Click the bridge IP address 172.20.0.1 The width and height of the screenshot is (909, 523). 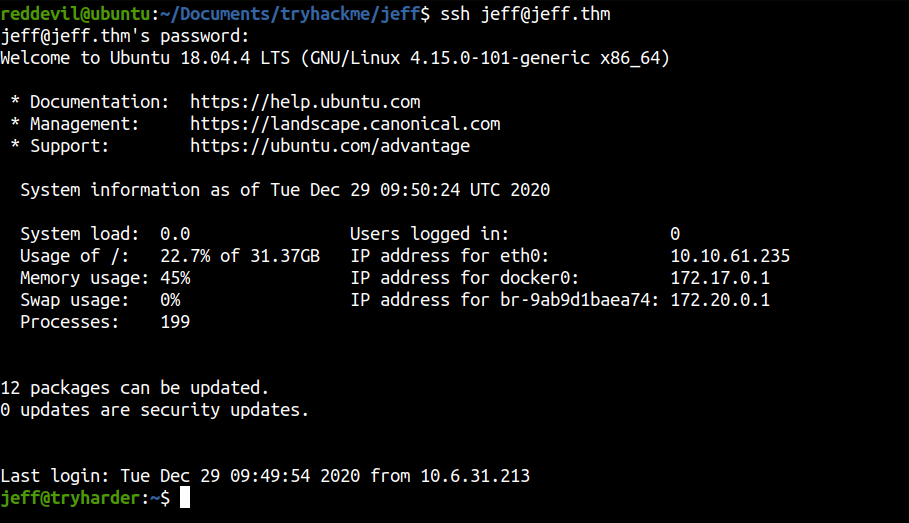pyautogui.click(x=720, y=300)
